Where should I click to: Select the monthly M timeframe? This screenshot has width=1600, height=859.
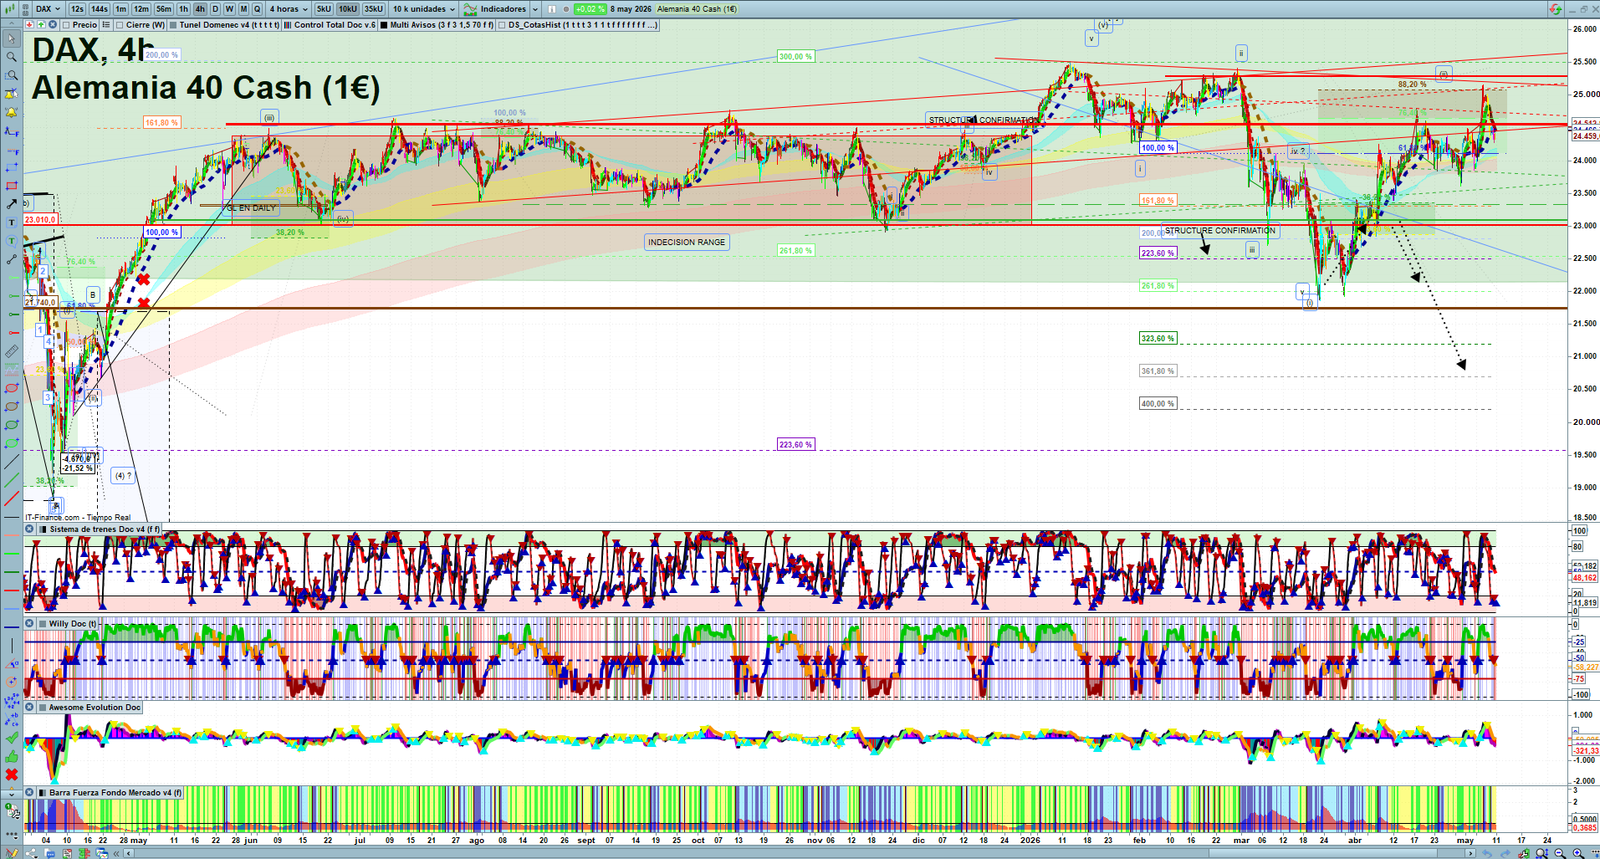[x=243, y=9]
